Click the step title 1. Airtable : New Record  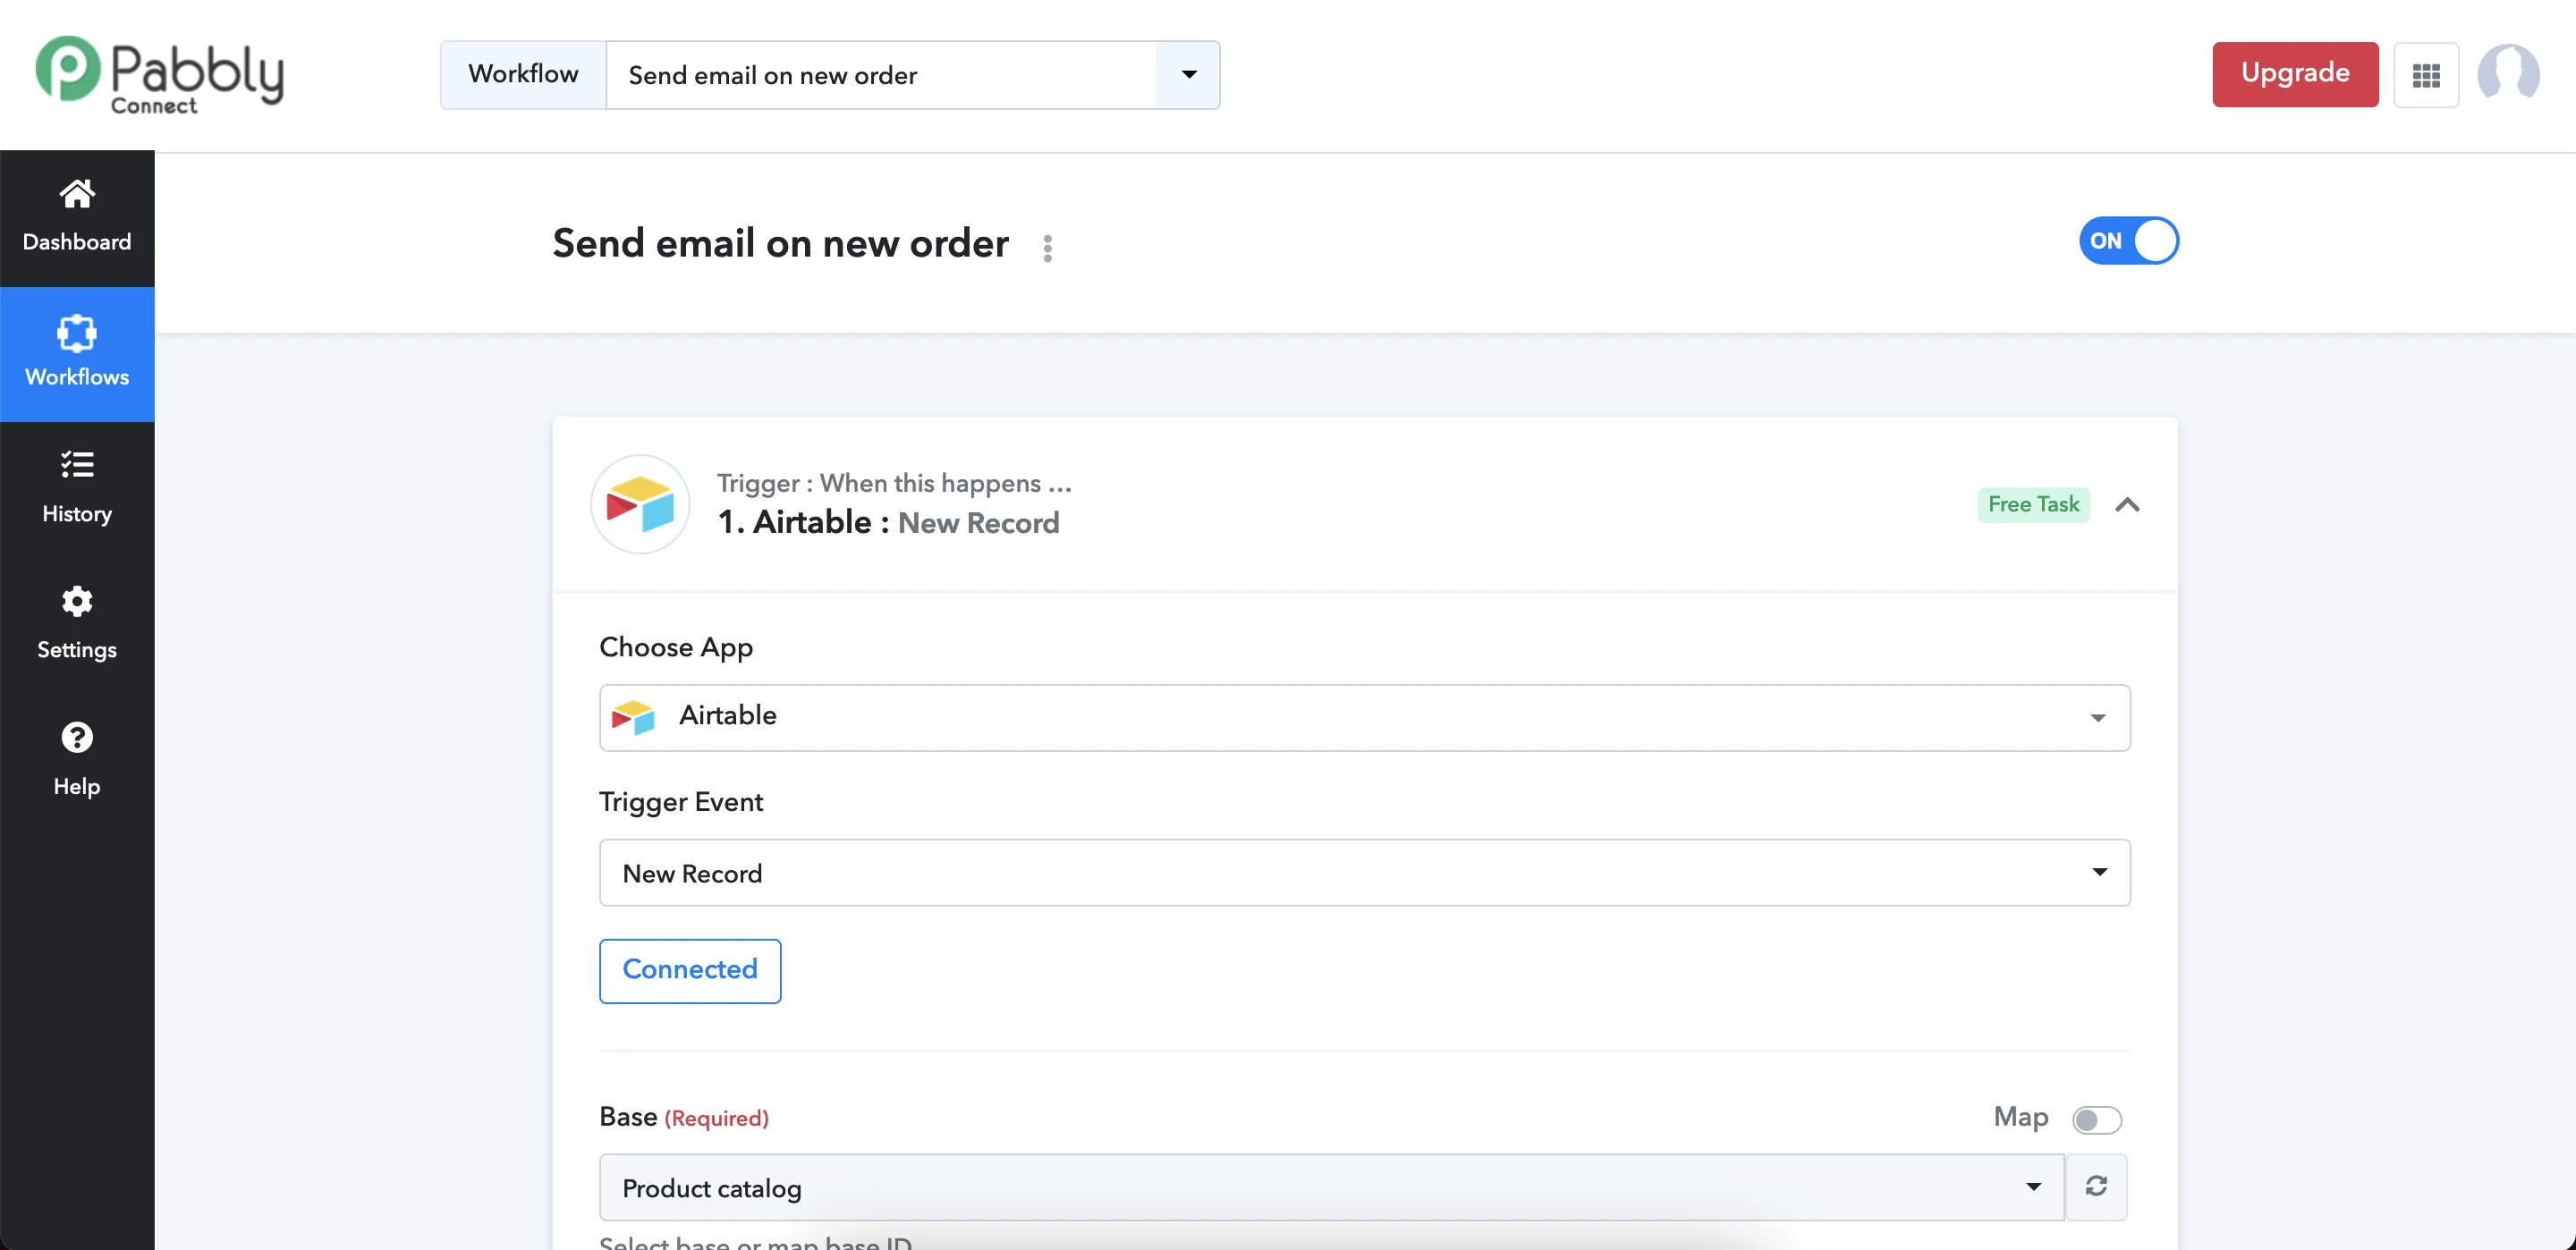(x=888, y=522)
